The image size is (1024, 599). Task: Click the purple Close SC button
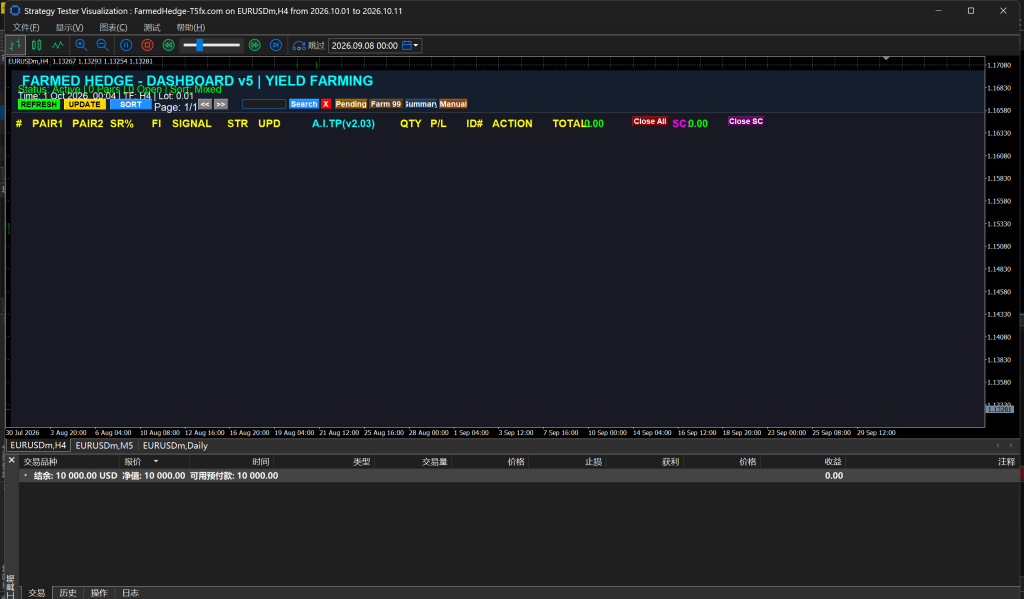coord(746,121)
